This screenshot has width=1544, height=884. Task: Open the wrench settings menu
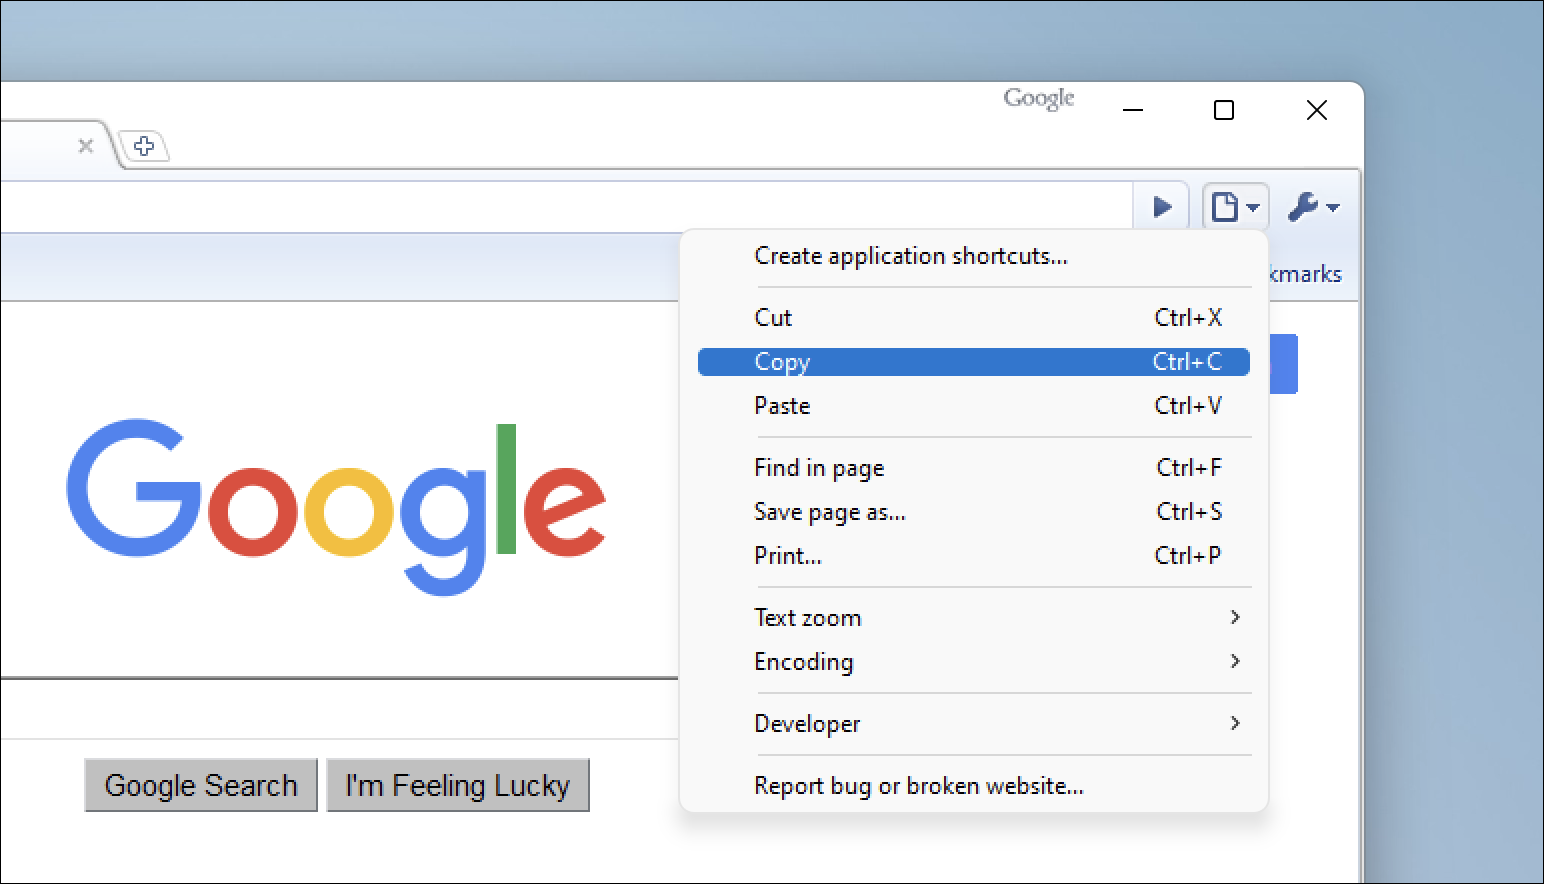tap(1312, 207)
